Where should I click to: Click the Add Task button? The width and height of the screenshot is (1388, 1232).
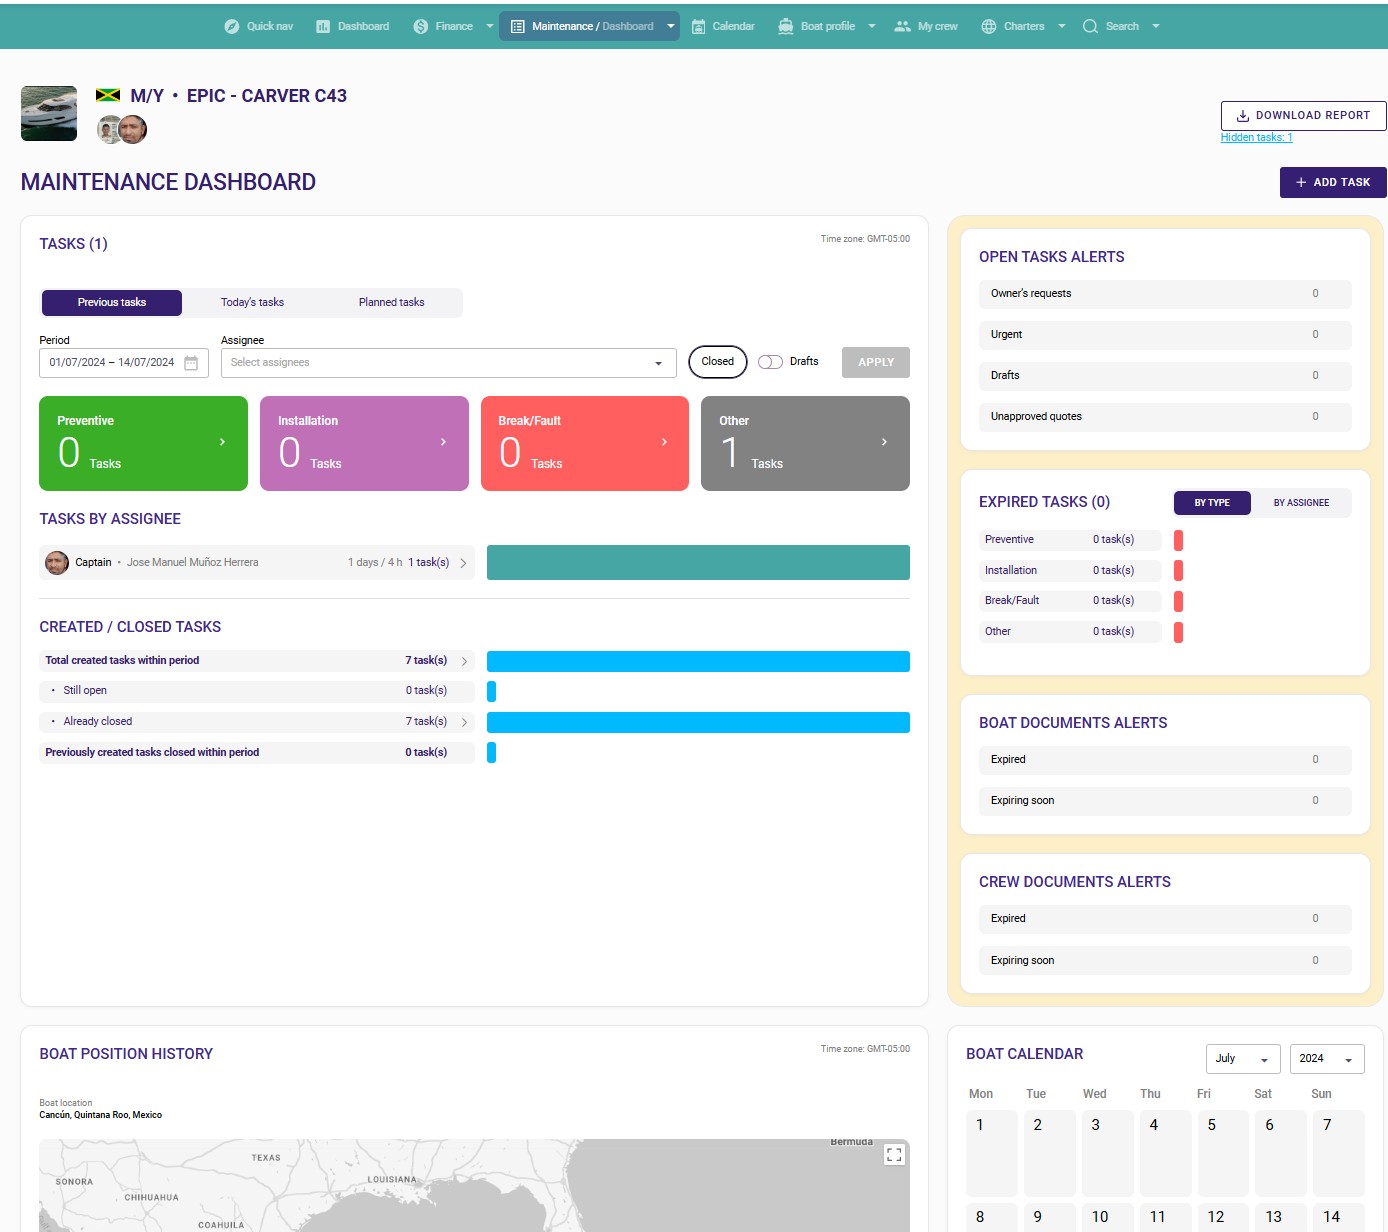click(1333, 182)
